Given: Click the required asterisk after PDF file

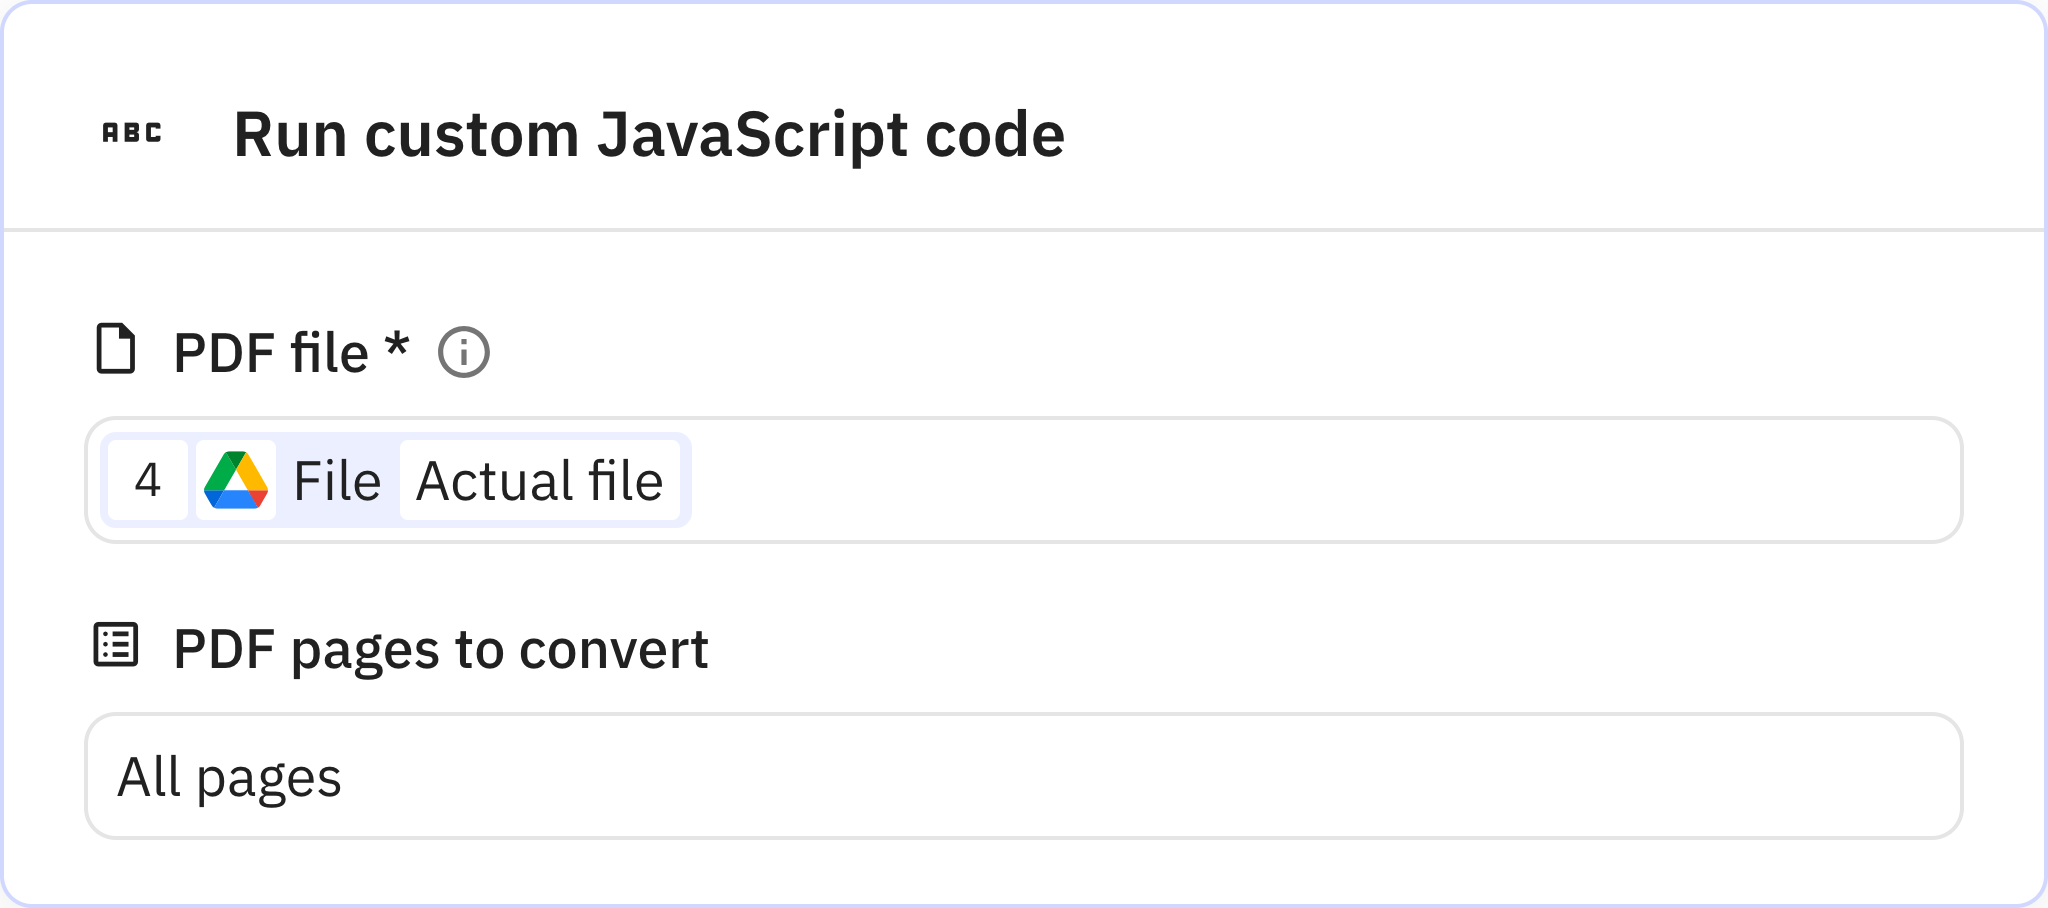Looking at the screenshot, I should pos(397,346).
